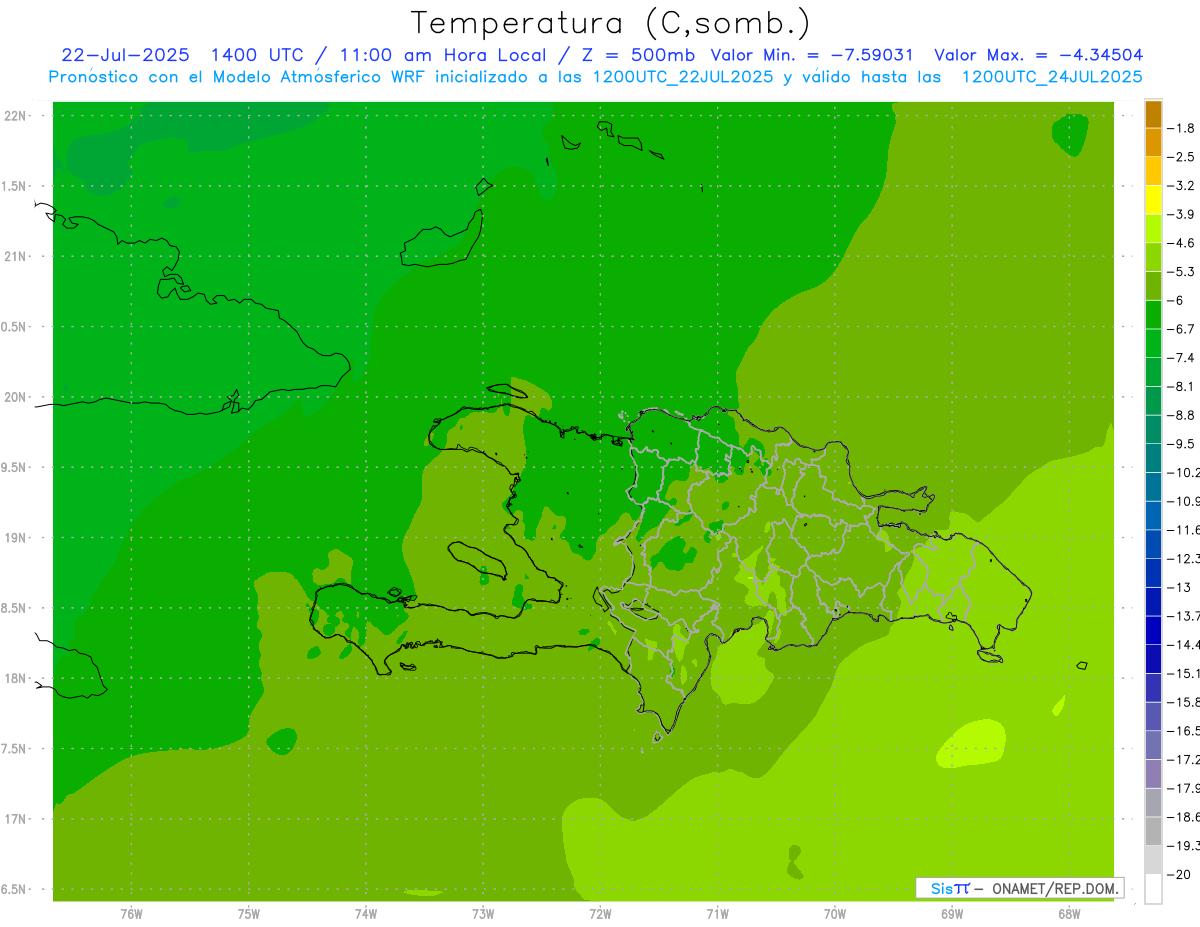Click the '18N' latitude label
Screen dimensions: 1200x927
(x=14, y=678)
